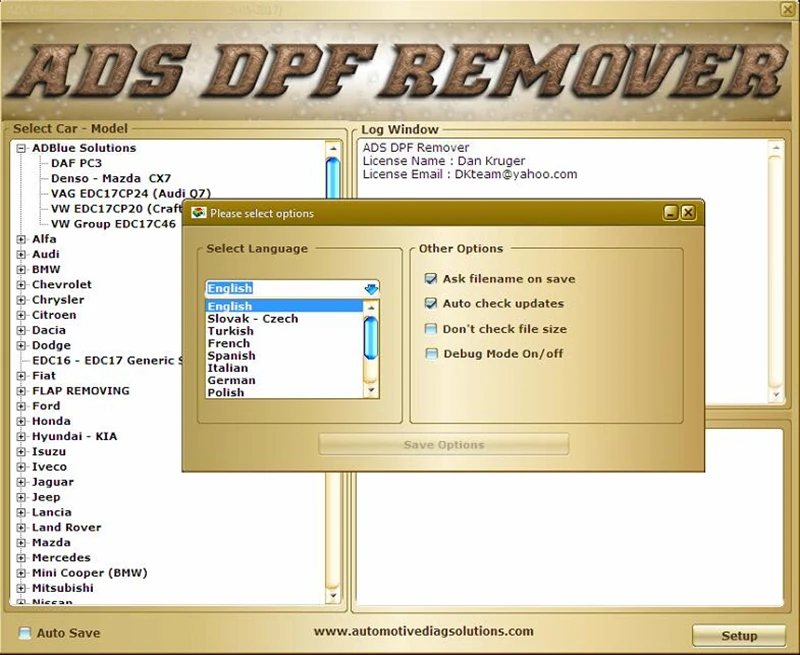This screenshot has height=655, width=800.
Task: Select EDC16 - EDC17 Generic tree item
Action: (106, 361)
